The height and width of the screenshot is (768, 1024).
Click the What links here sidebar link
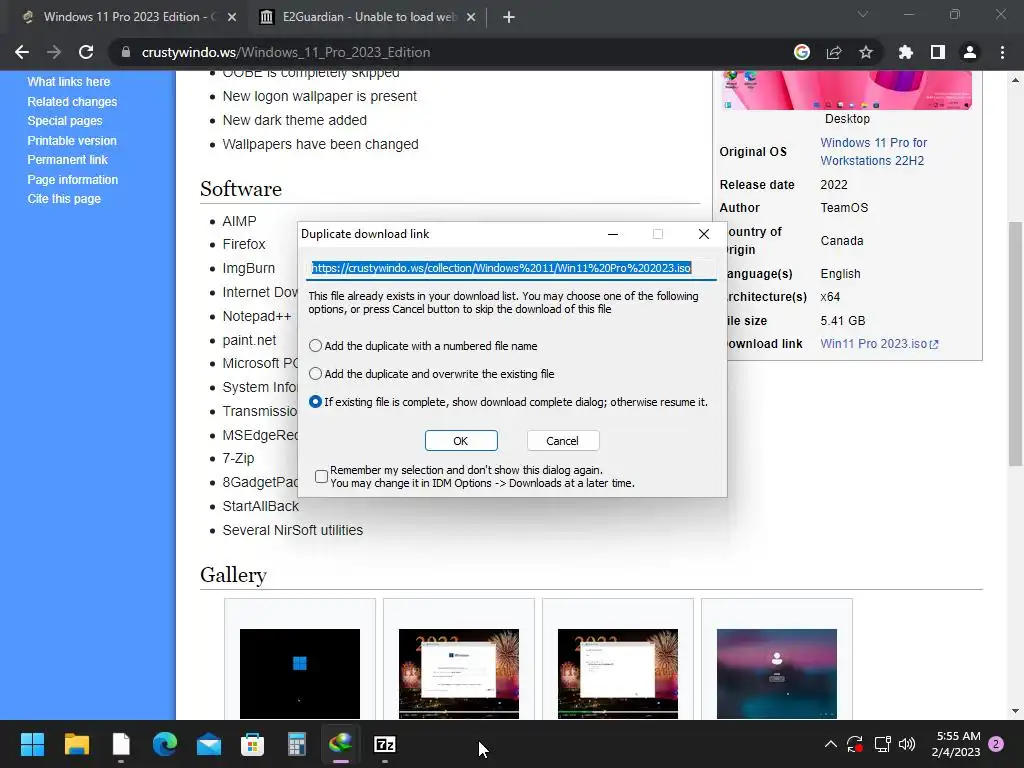[x=69, y=82]
